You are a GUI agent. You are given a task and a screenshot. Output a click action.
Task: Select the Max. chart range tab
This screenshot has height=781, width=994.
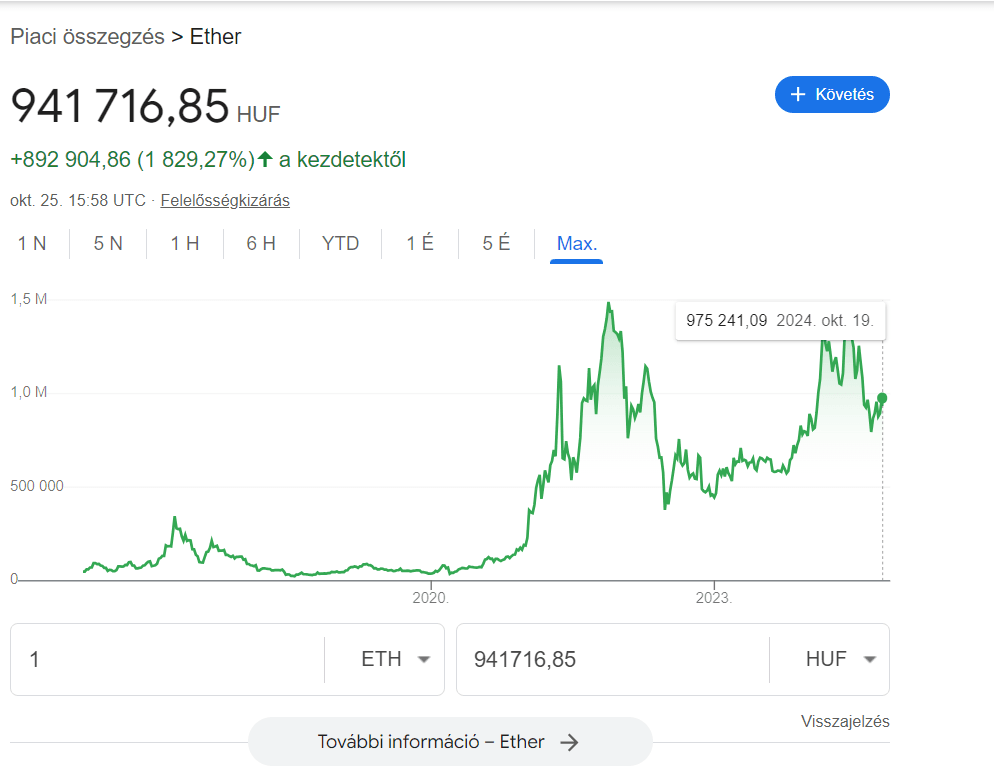click(x=576, y=243)
